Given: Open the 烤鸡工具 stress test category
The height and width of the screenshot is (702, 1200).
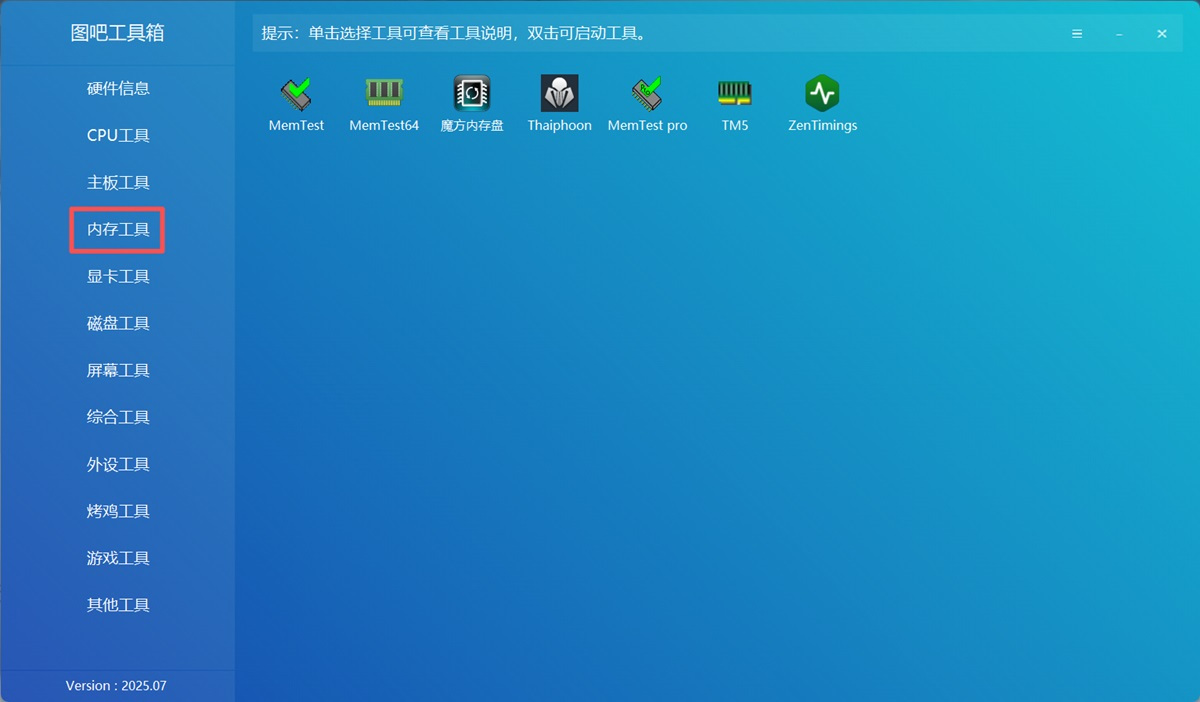Looking at the screenshot, I should [x=117, y=511].
